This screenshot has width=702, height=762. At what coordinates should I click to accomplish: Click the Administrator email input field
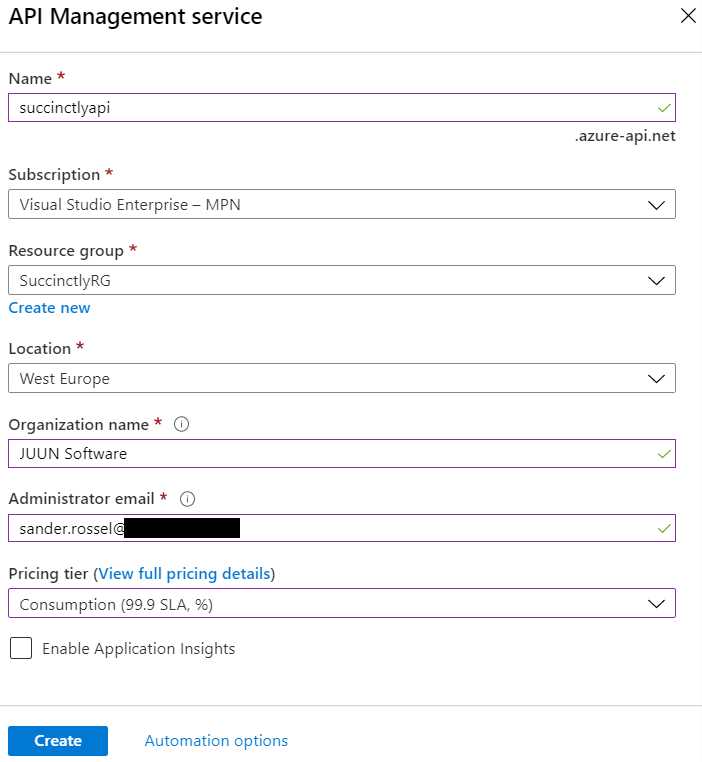[x=342, y=528]
